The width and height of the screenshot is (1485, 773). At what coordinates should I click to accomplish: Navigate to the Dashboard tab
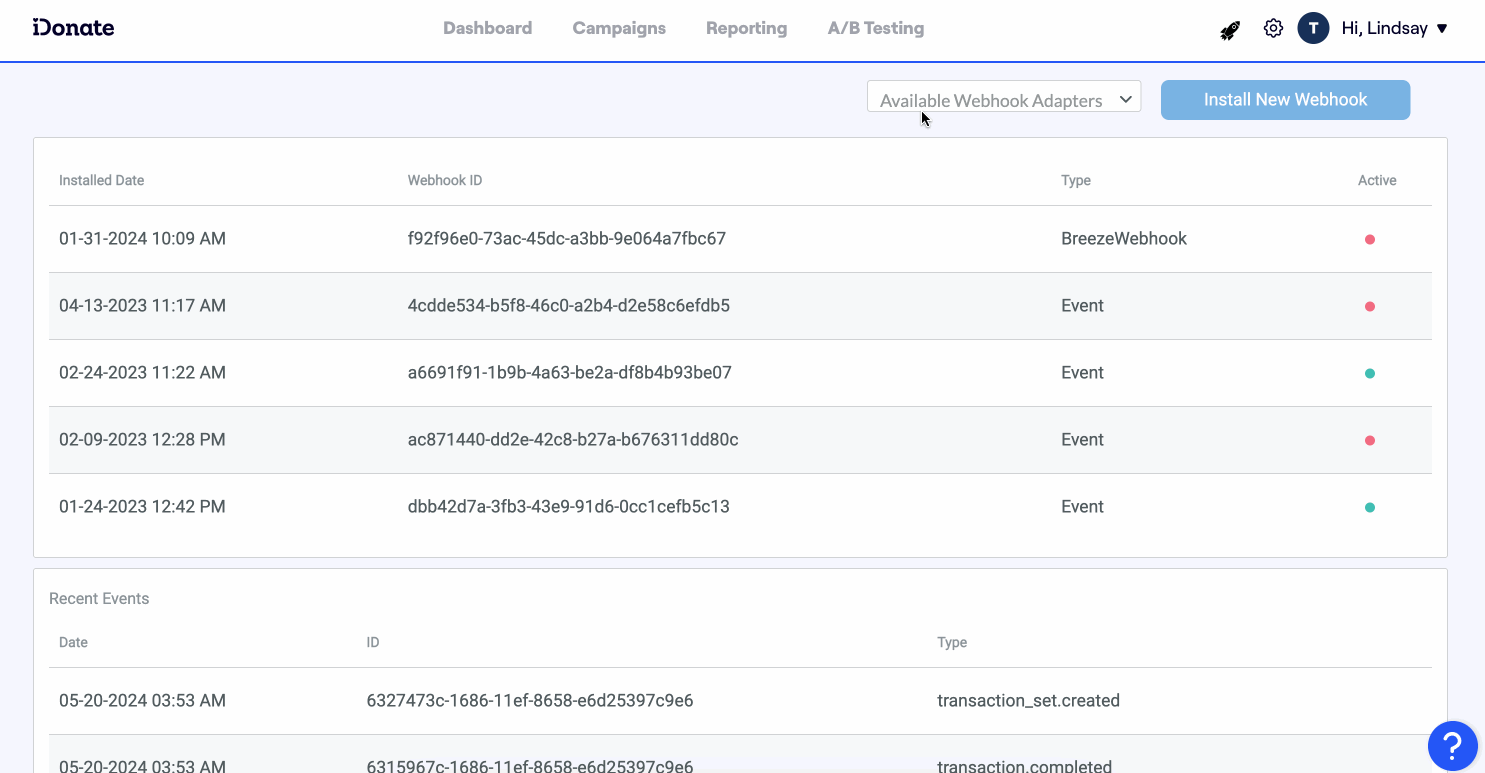coord(487,28)
